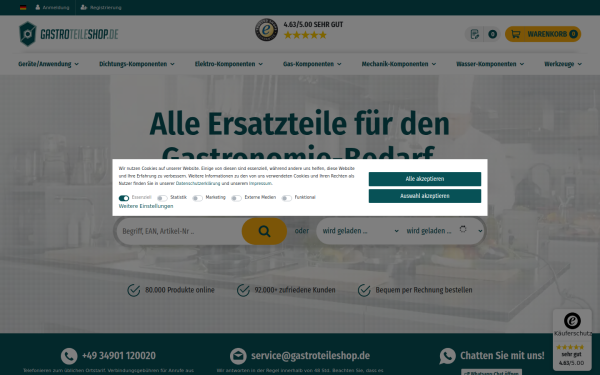Screen dimensions: 600x375
Task: Enable the Externe Medien cookie switch
Action: pos(236,198)
